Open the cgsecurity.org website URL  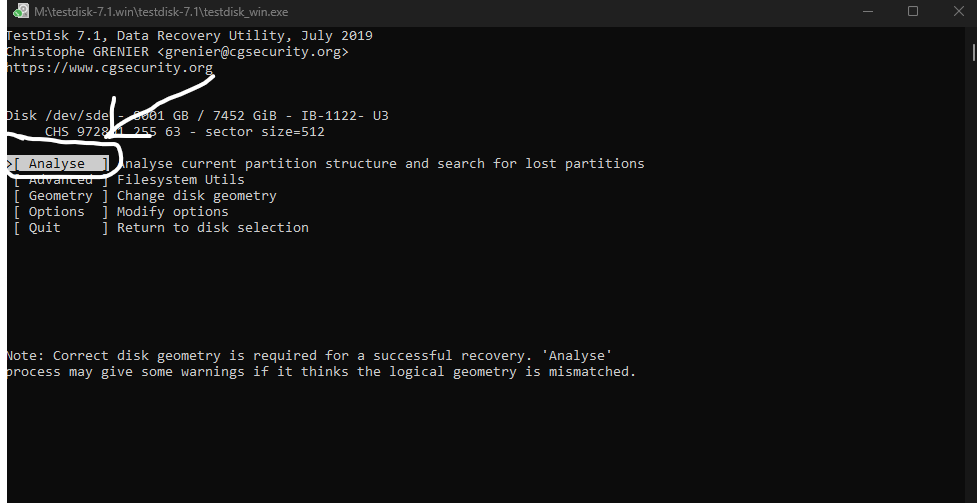click(x=109, y=68)
